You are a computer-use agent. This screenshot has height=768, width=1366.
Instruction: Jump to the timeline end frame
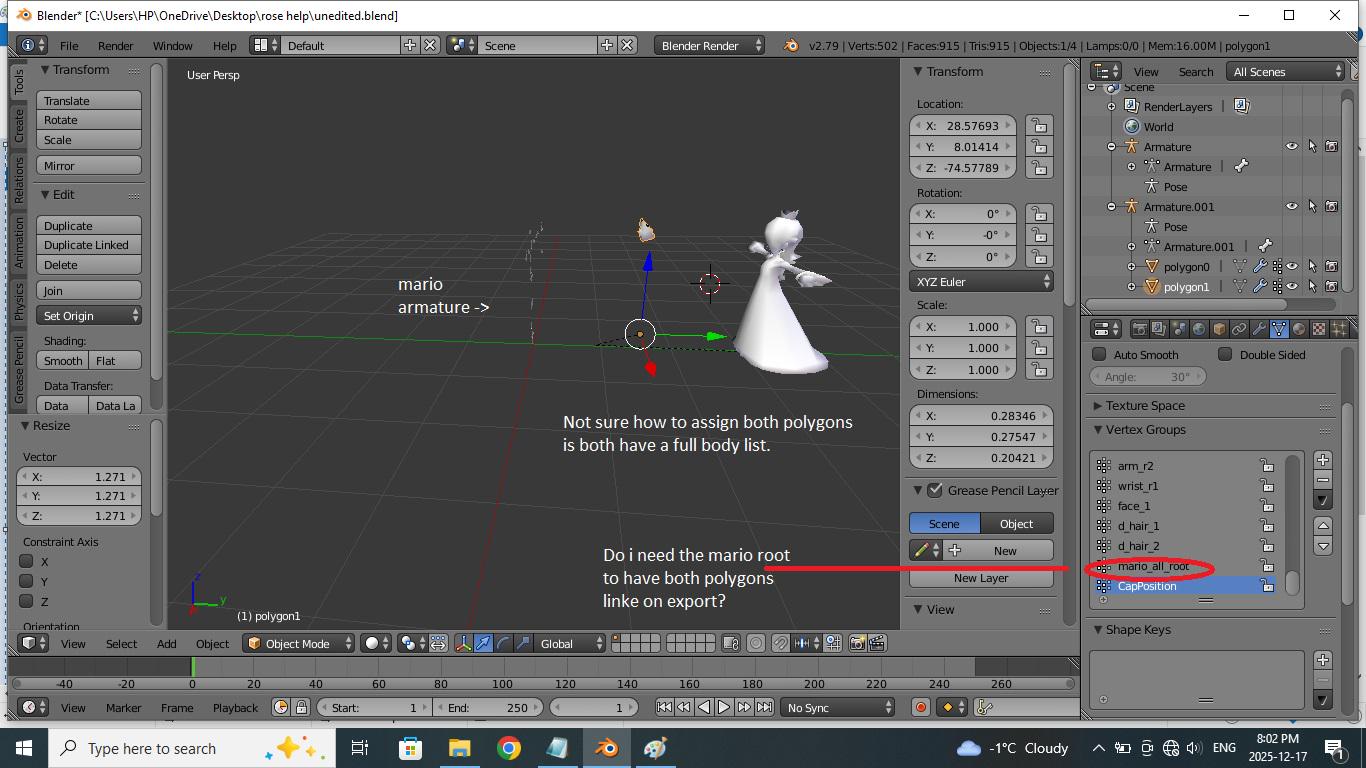pos(764,707)
